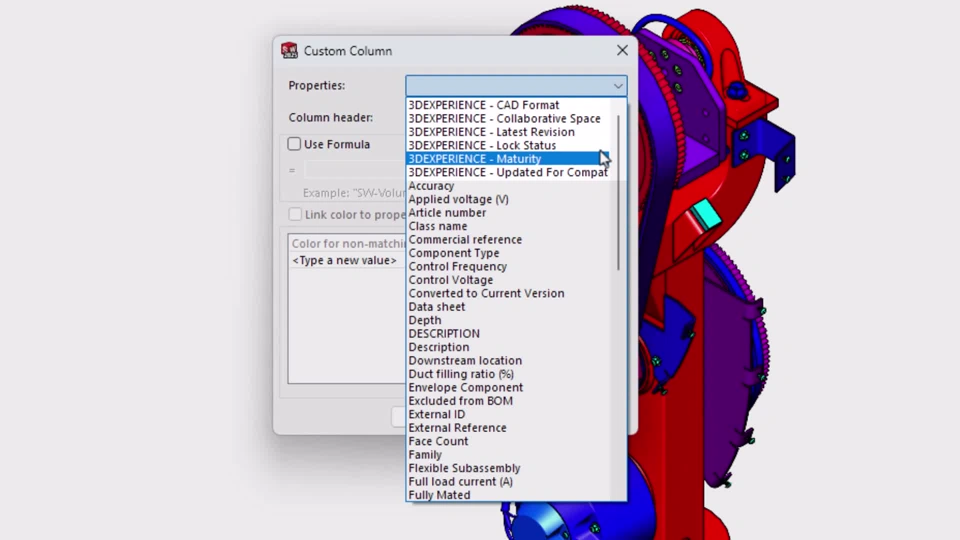Choose Converted to Current Version
Screen dimensions: 960x540
click(x=508, y=294)
